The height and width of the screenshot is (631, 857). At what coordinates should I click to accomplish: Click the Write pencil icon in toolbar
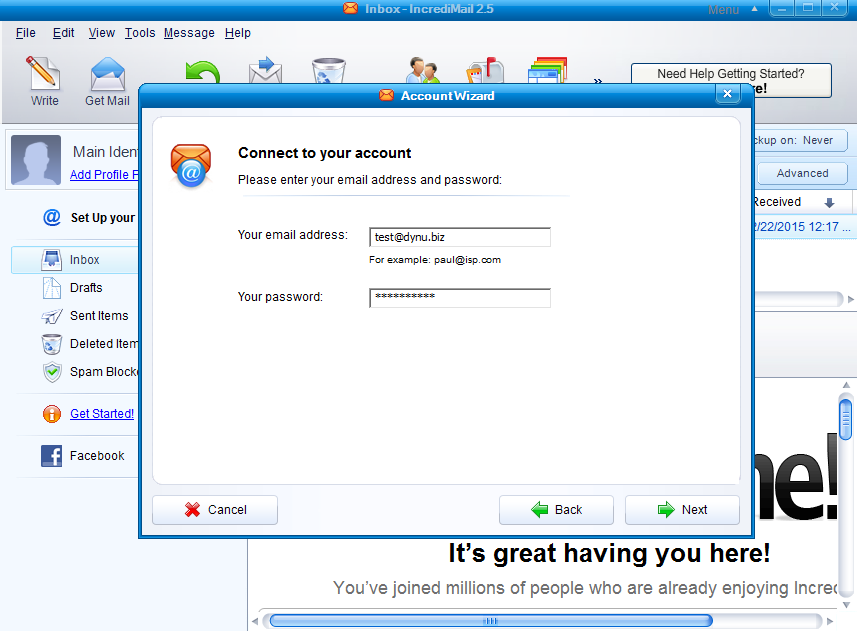pos(43,73)
